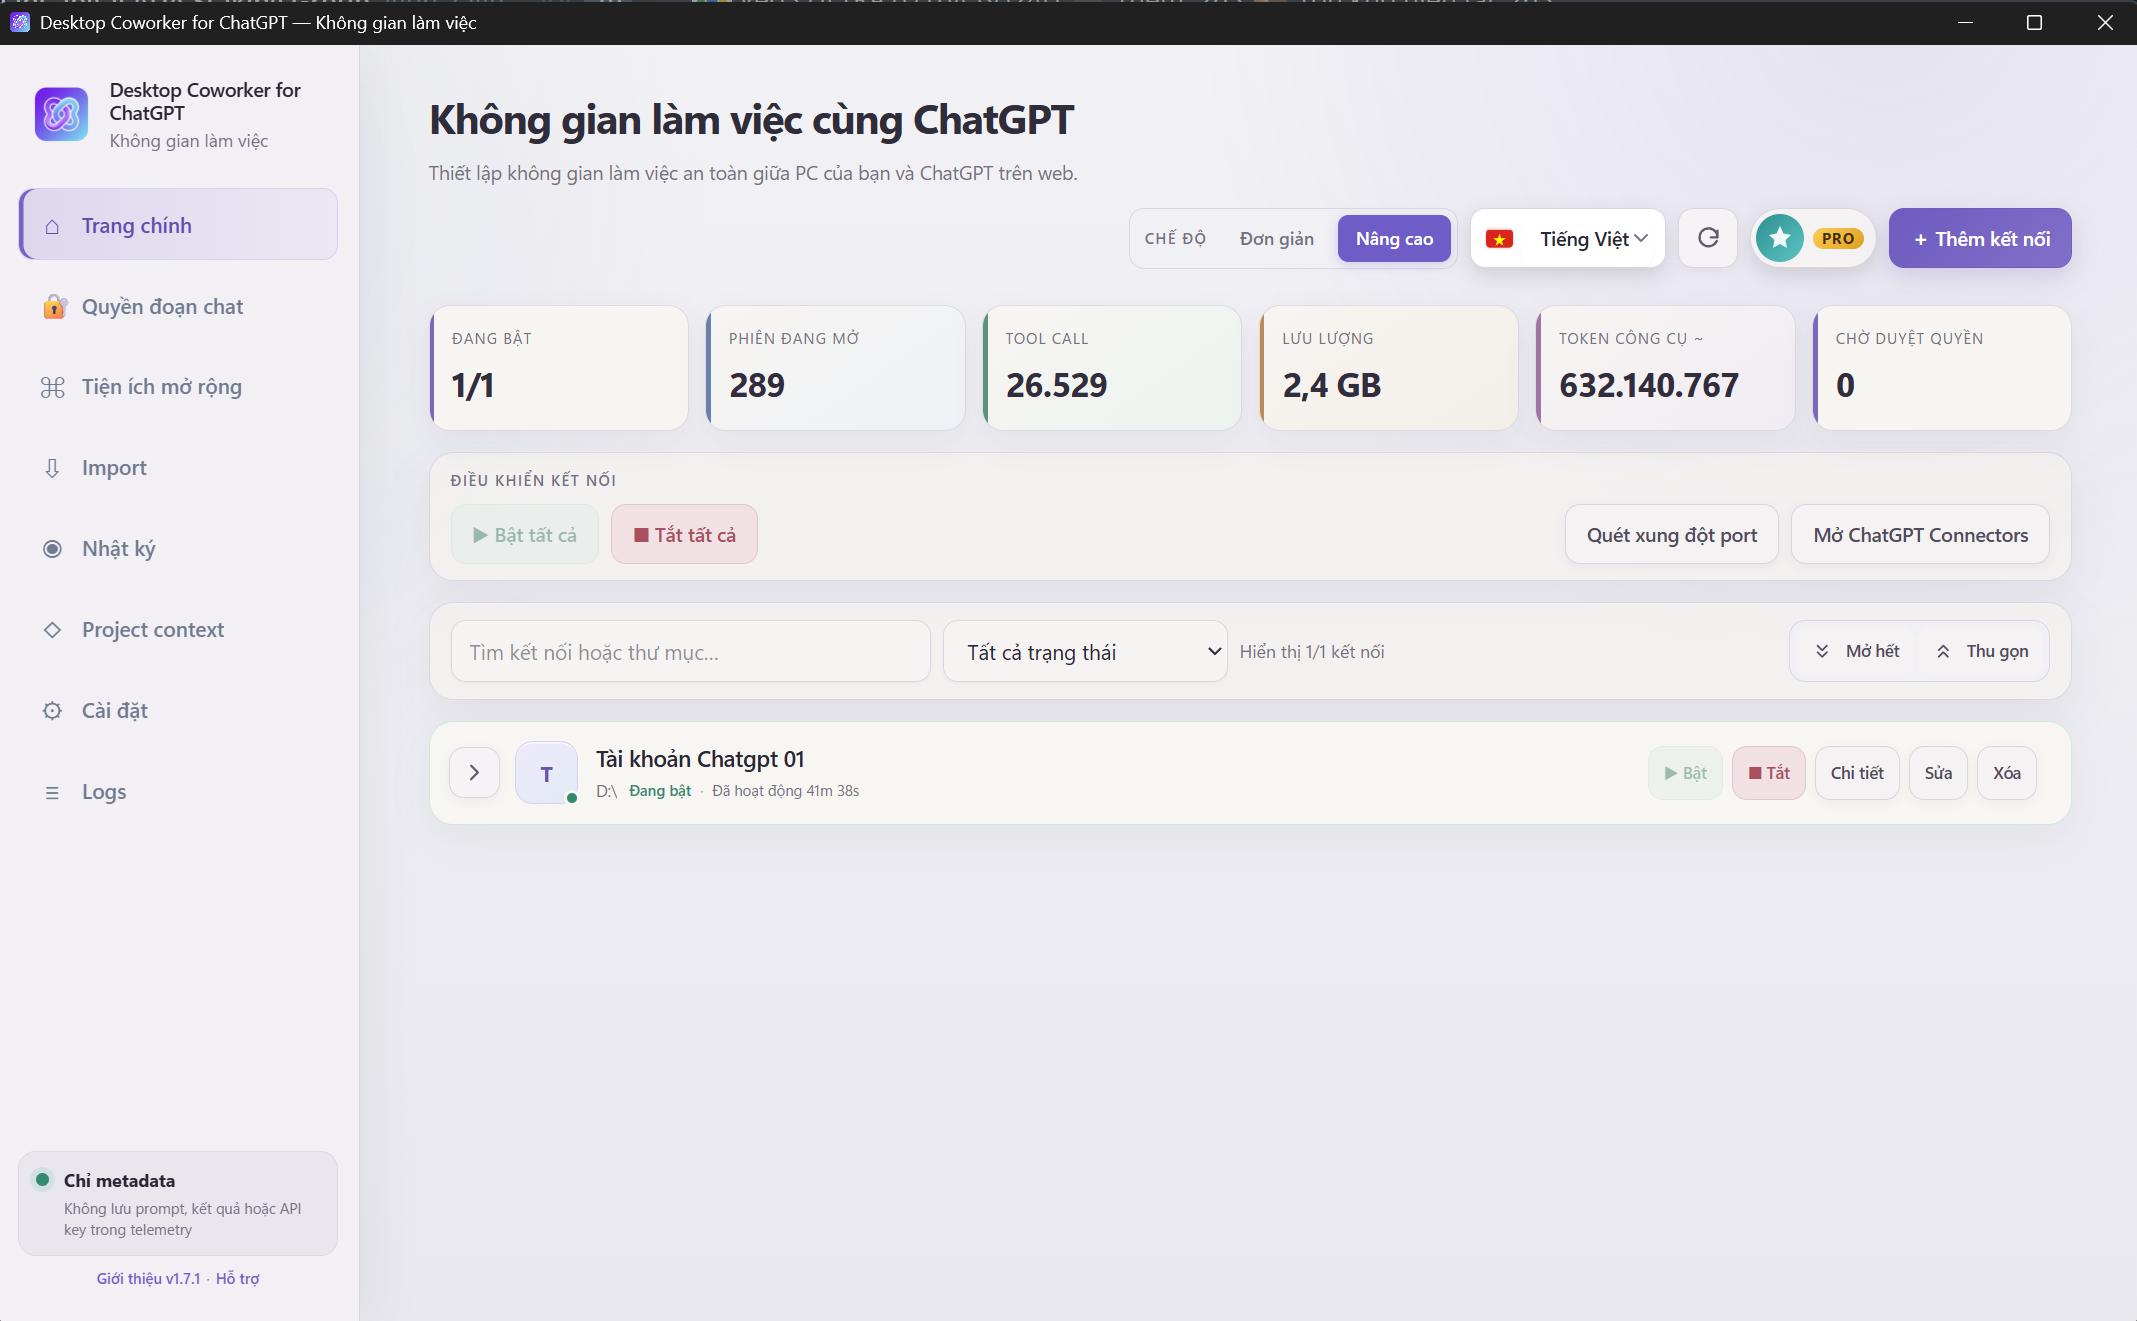2137x1321 pixels.
Task: Open the Hỗ trợ link
Action: click(x=237, y=1279)
